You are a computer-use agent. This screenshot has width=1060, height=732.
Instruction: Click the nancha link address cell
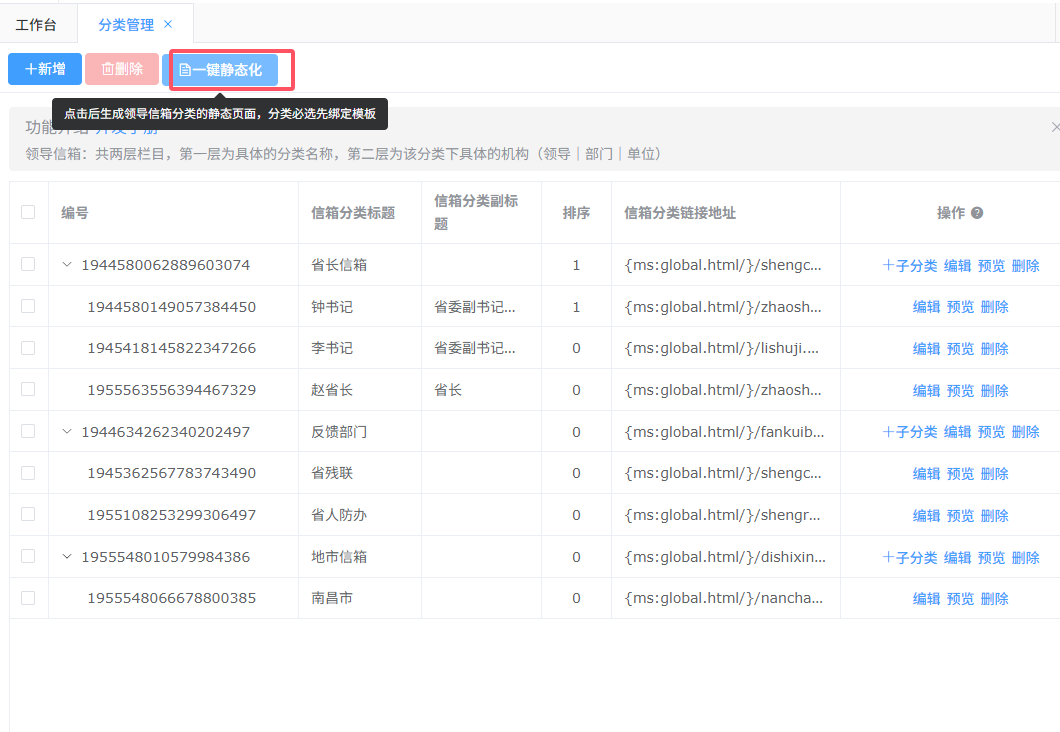click(724, 598)
